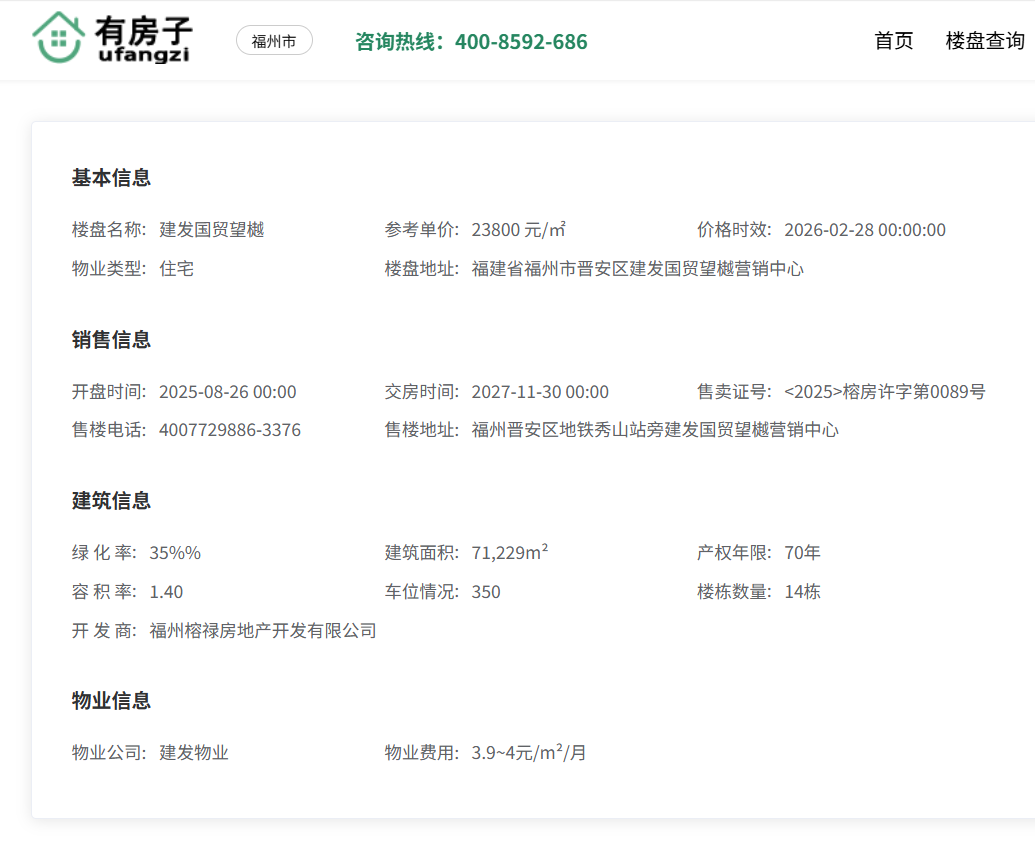Open the 福州市 city selector
The image size is (1035, 841).
[274, 41]
